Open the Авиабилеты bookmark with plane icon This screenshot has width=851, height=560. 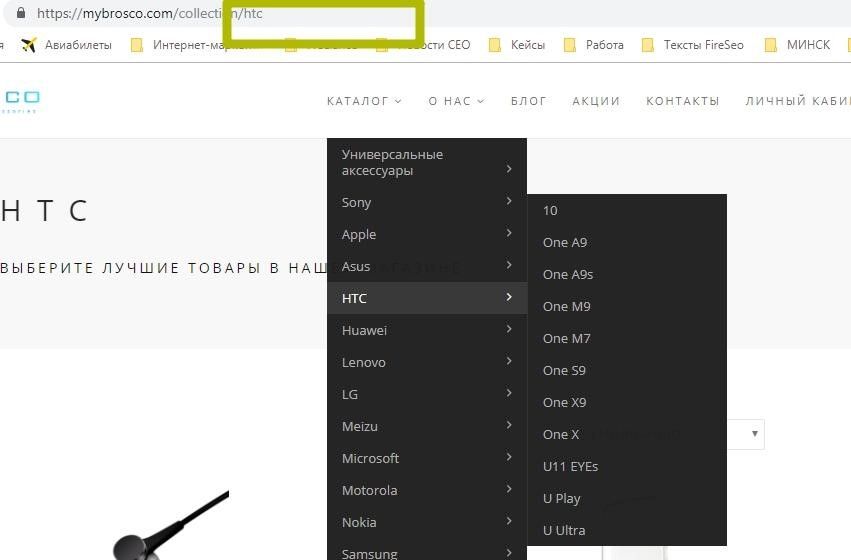pyautogui.click(x=66, y=45)
